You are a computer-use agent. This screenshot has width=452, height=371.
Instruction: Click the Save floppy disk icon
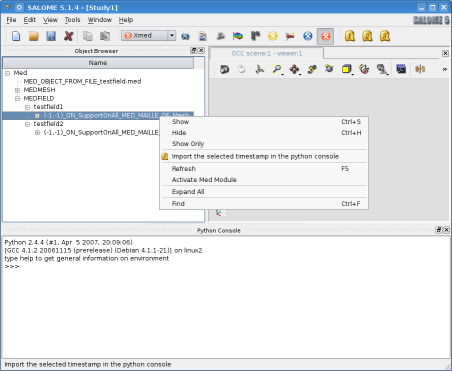(x=51, y=36)
